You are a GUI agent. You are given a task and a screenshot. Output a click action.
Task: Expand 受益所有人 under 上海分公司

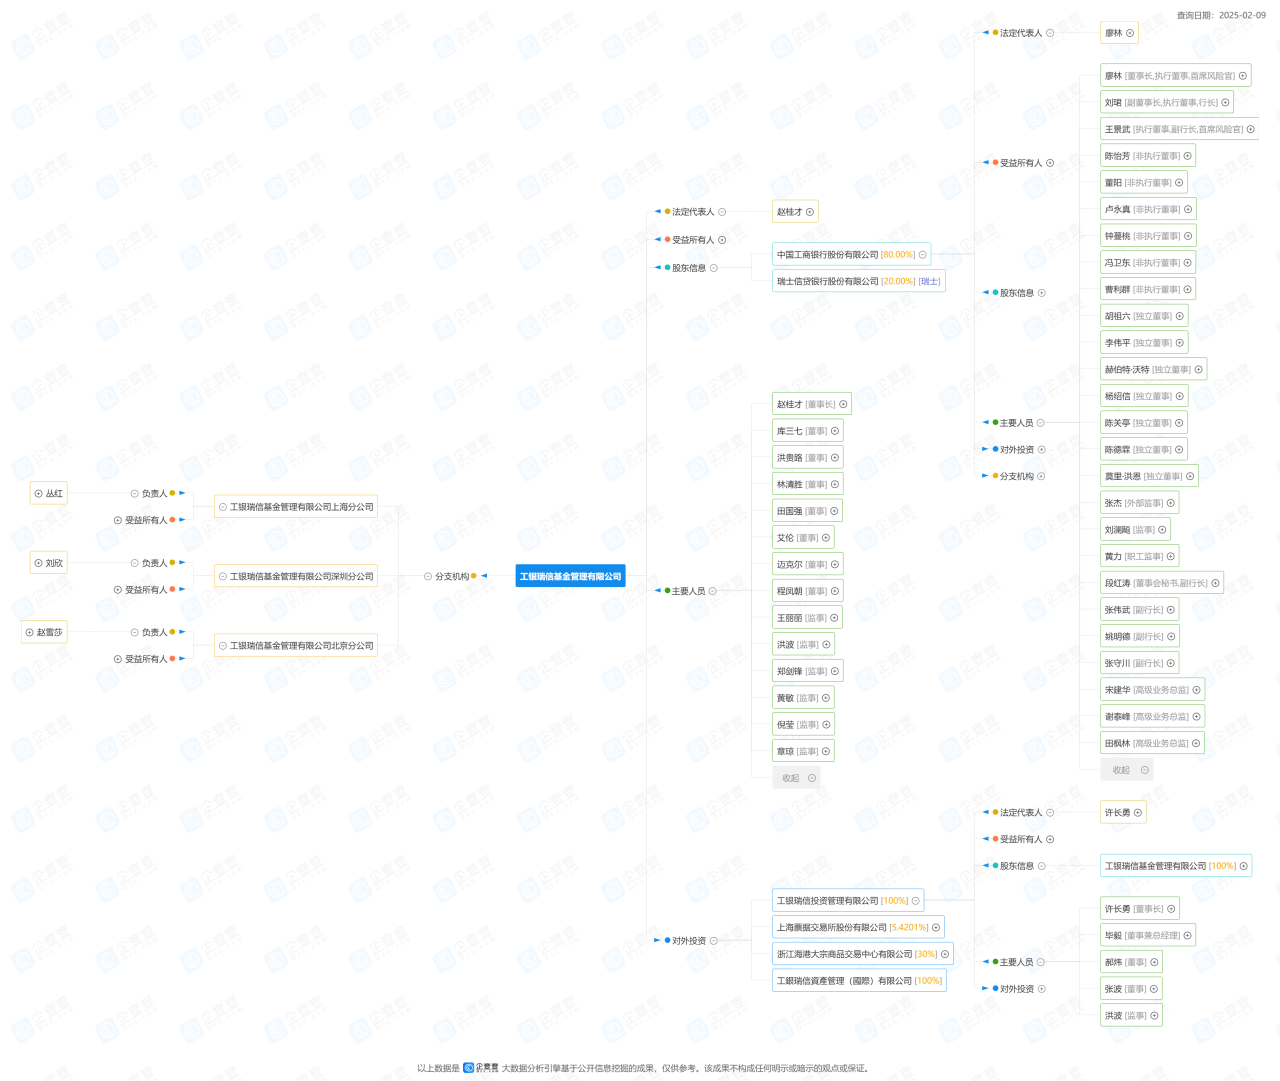click(118, 521)
